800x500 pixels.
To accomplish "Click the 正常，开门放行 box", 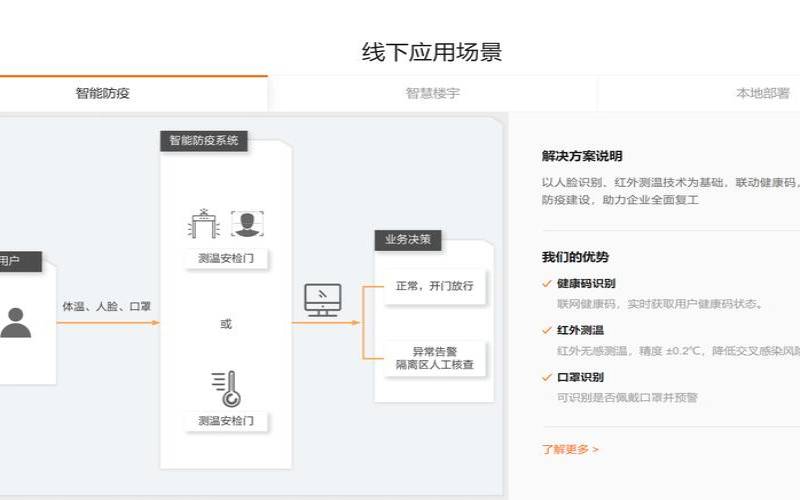I will pos(434,286).
